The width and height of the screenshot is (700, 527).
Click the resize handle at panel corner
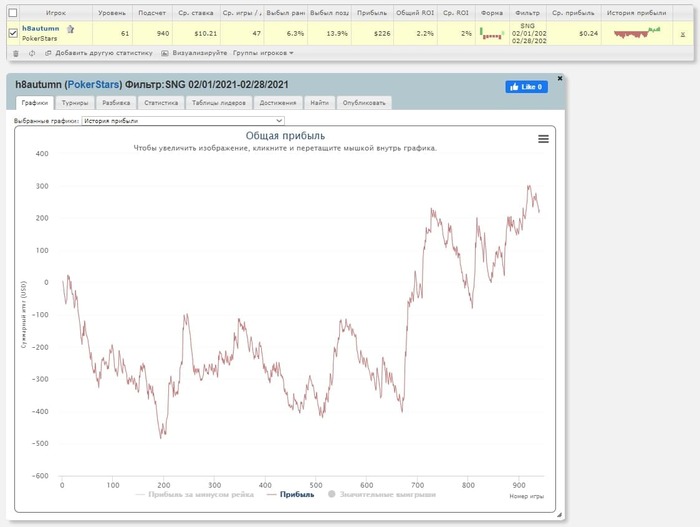pyautogui.click(x=559, y=515)
